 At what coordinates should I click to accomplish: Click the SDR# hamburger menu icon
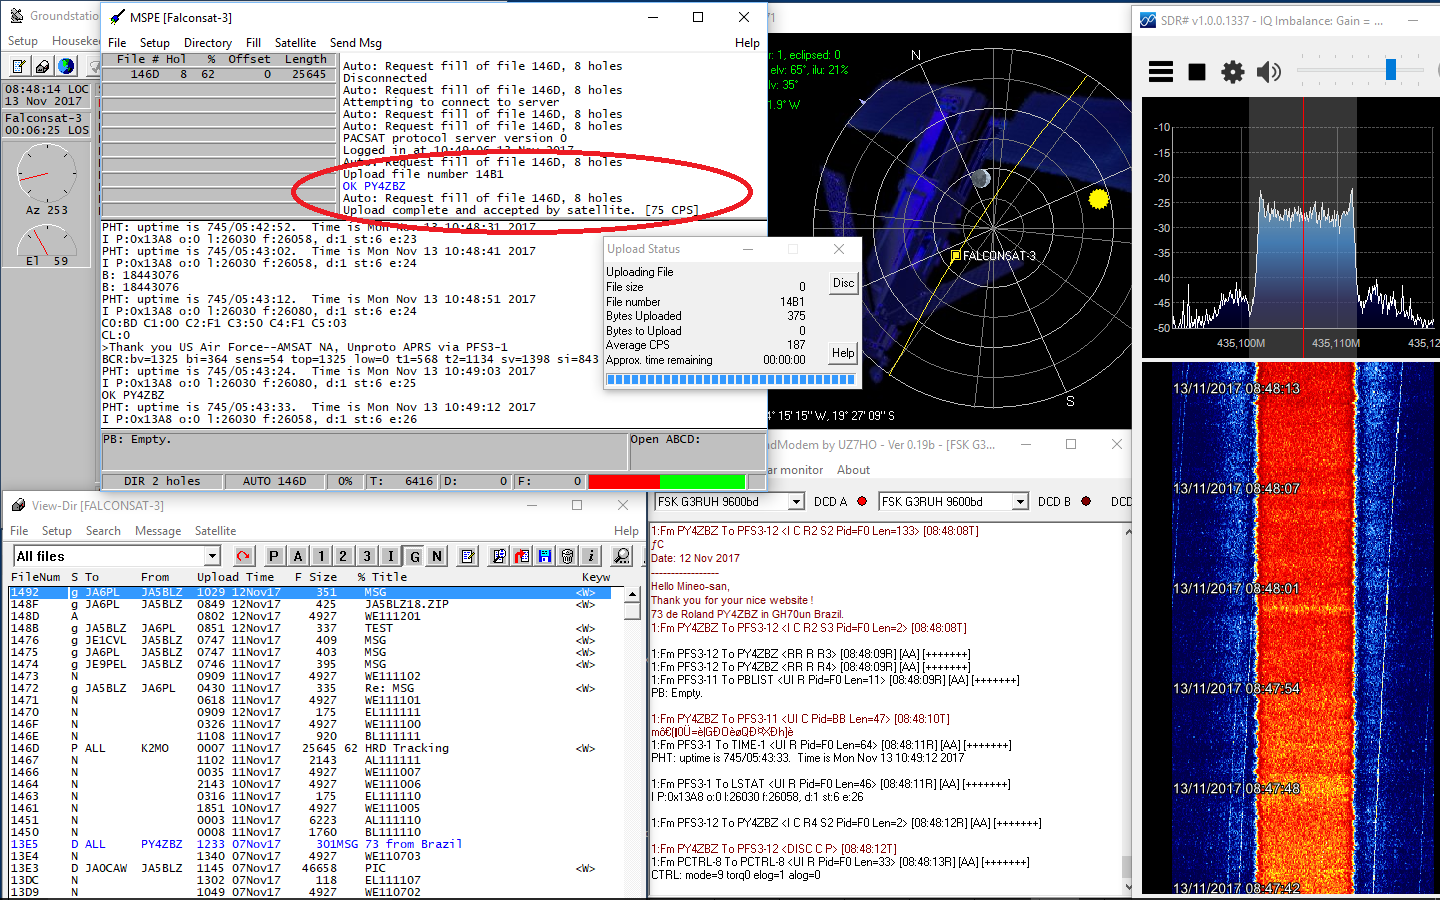click(x=1161, y=72)
